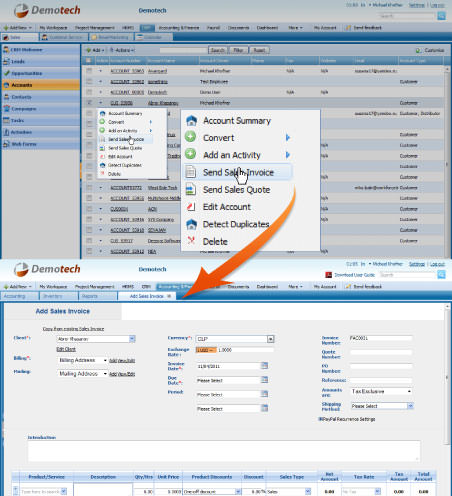452x496 pixels.
Task: Click the Reset button in the accounts toolbar
Action: tap(259, 50)
